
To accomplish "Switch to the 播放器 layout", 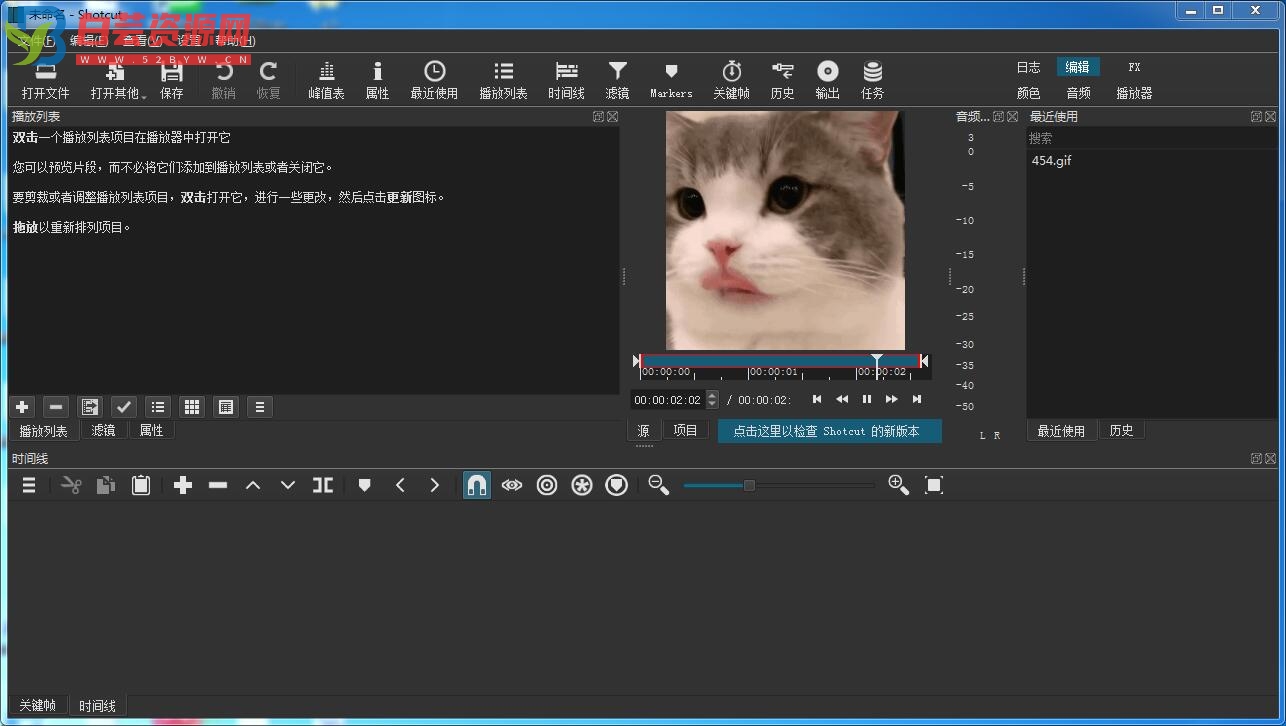I will pos(1134,93).
